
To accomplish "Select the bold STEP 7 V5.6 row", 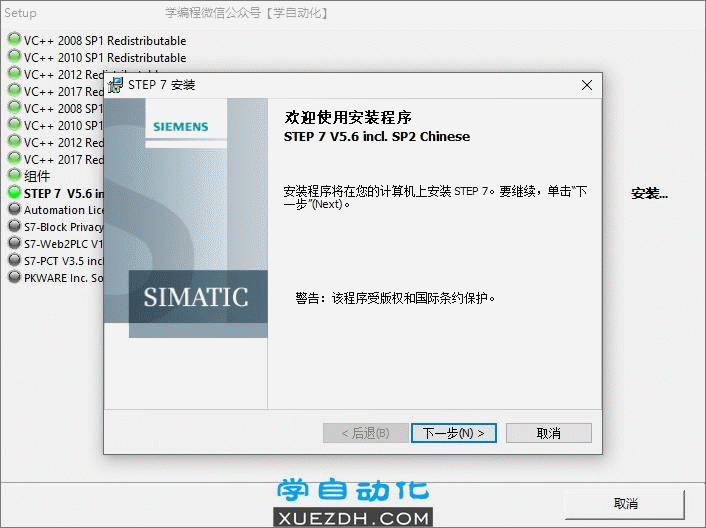I will click(63, 194).
